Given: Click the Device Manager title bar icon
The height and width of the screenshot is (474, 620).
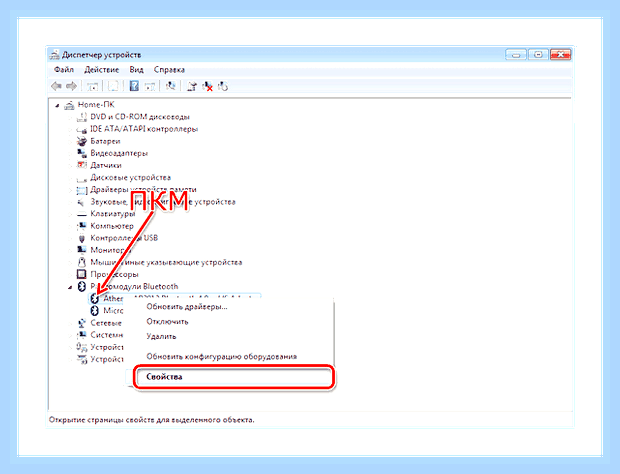Looking at the screenshot, I should [55, 55].
